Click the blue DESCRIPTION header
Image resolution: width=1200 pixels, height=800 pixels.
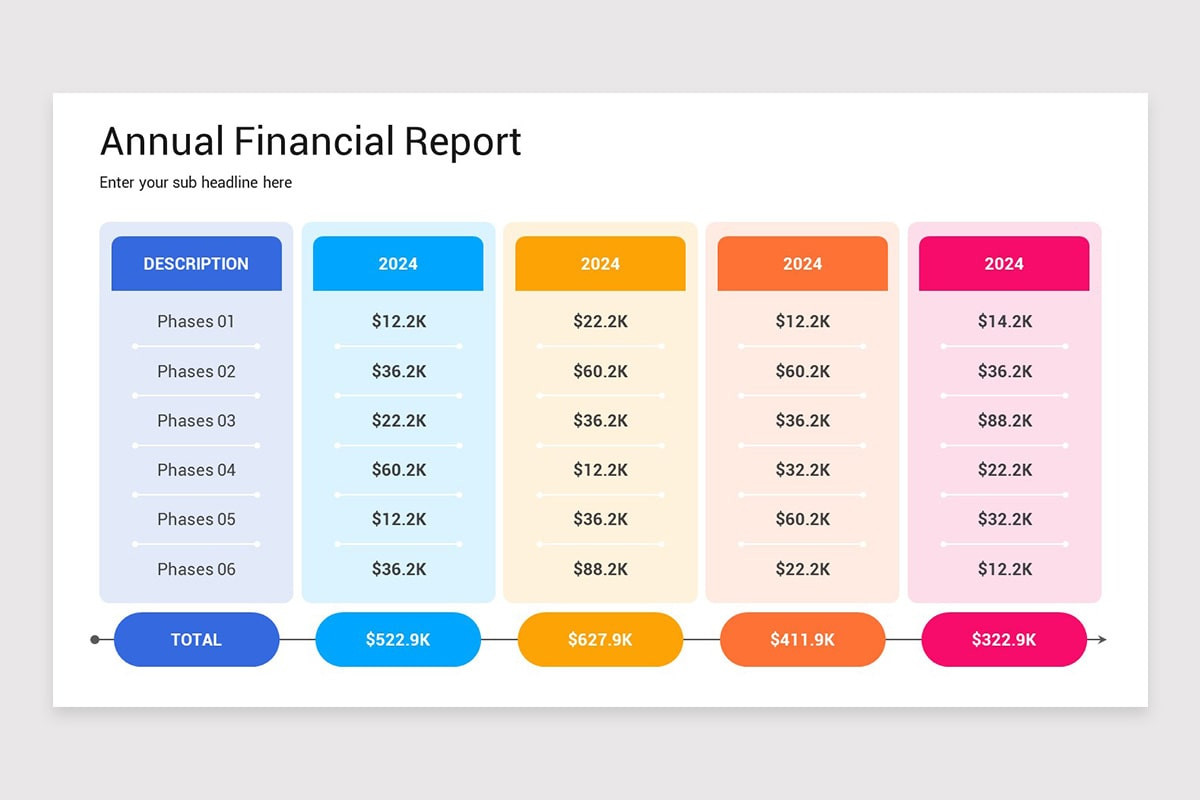(x=196, y=264)
